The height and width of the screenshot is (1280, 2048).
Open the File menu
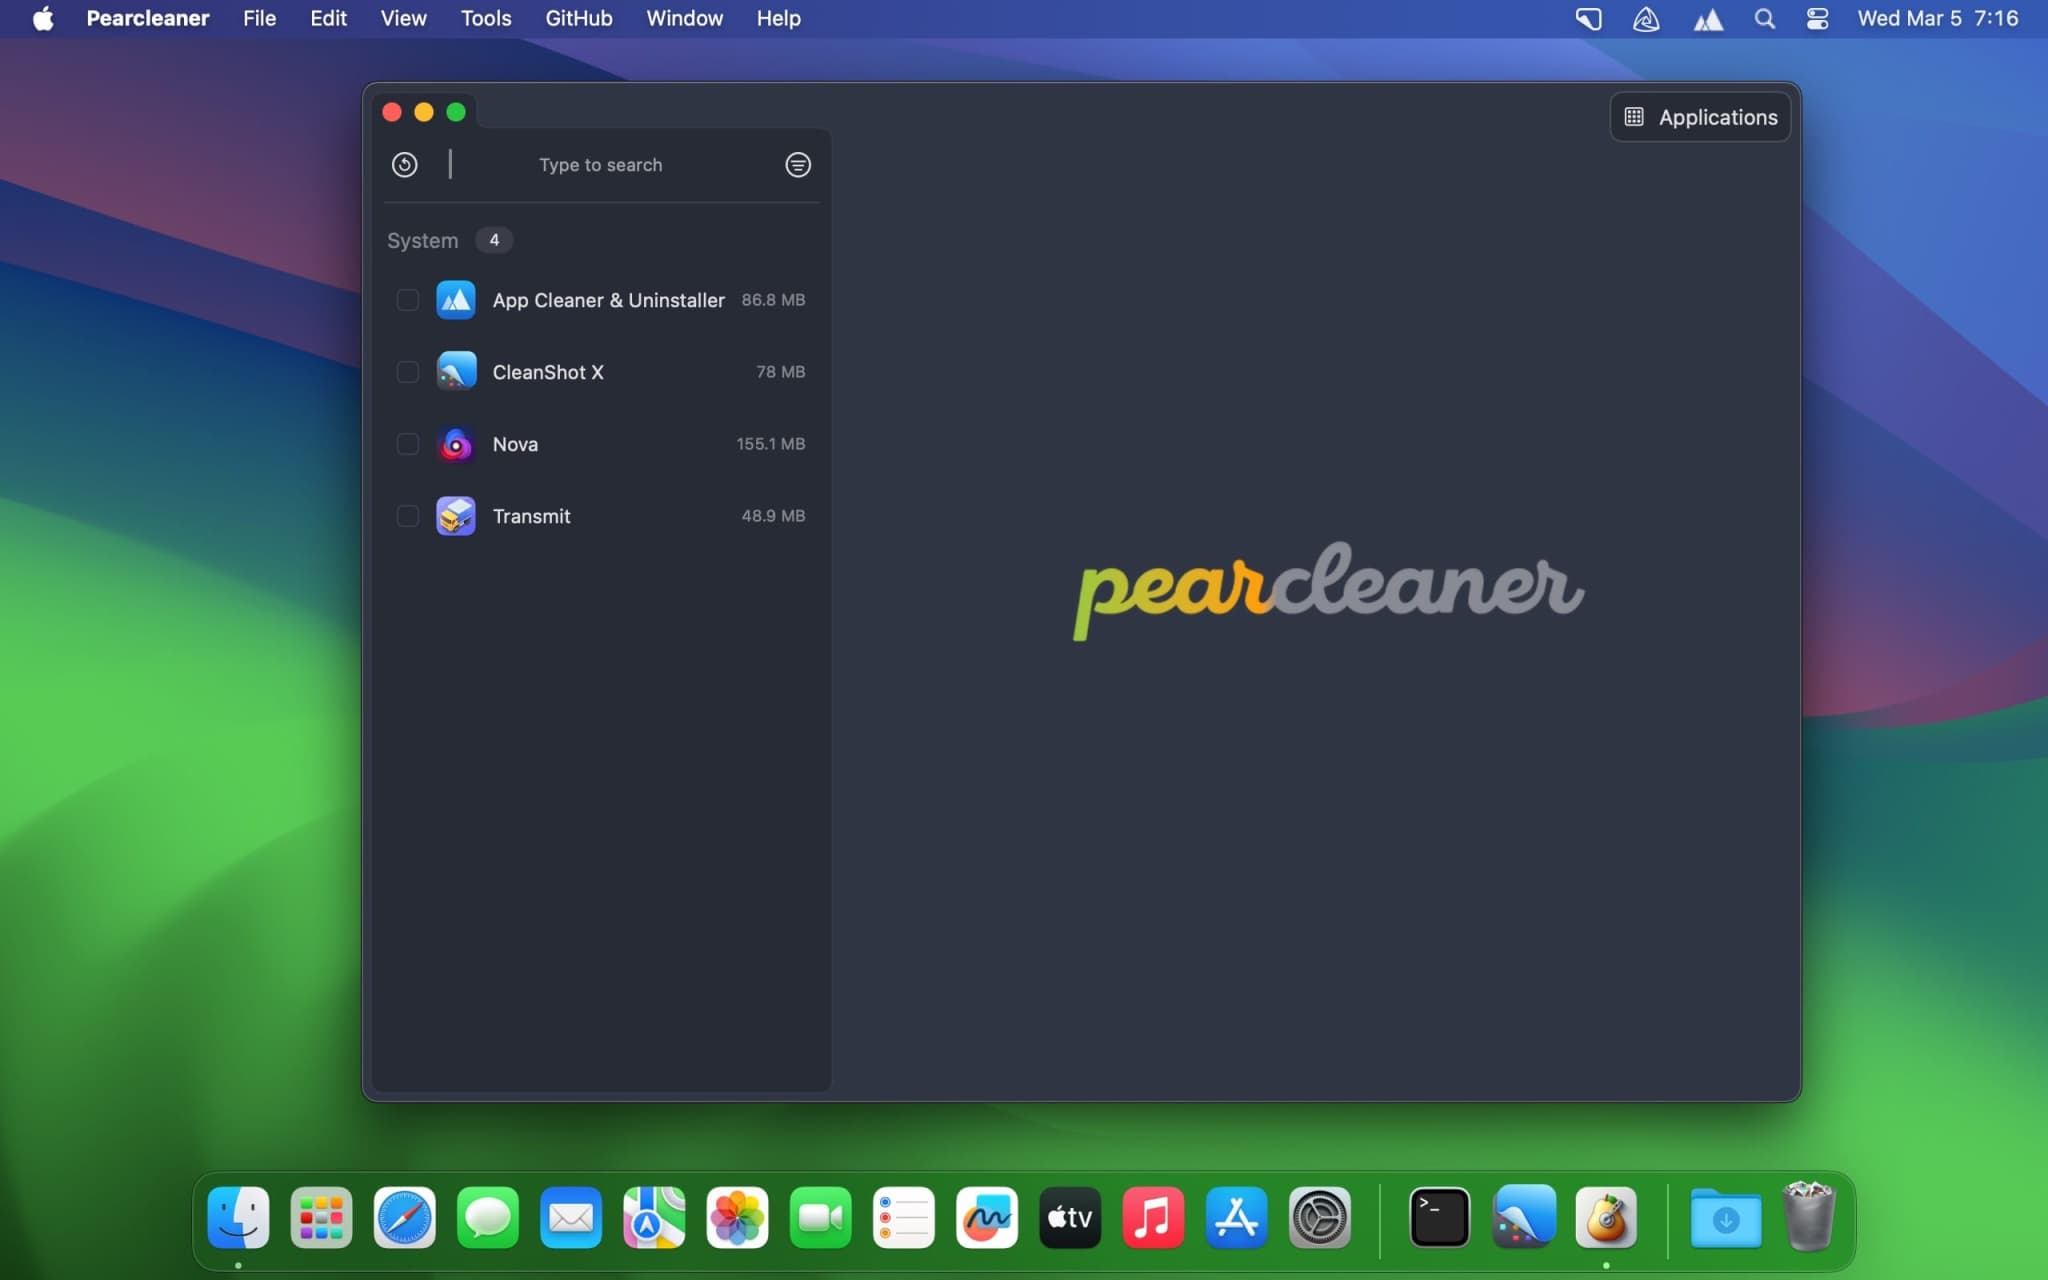pyautogui.click(x=259, y=18)
